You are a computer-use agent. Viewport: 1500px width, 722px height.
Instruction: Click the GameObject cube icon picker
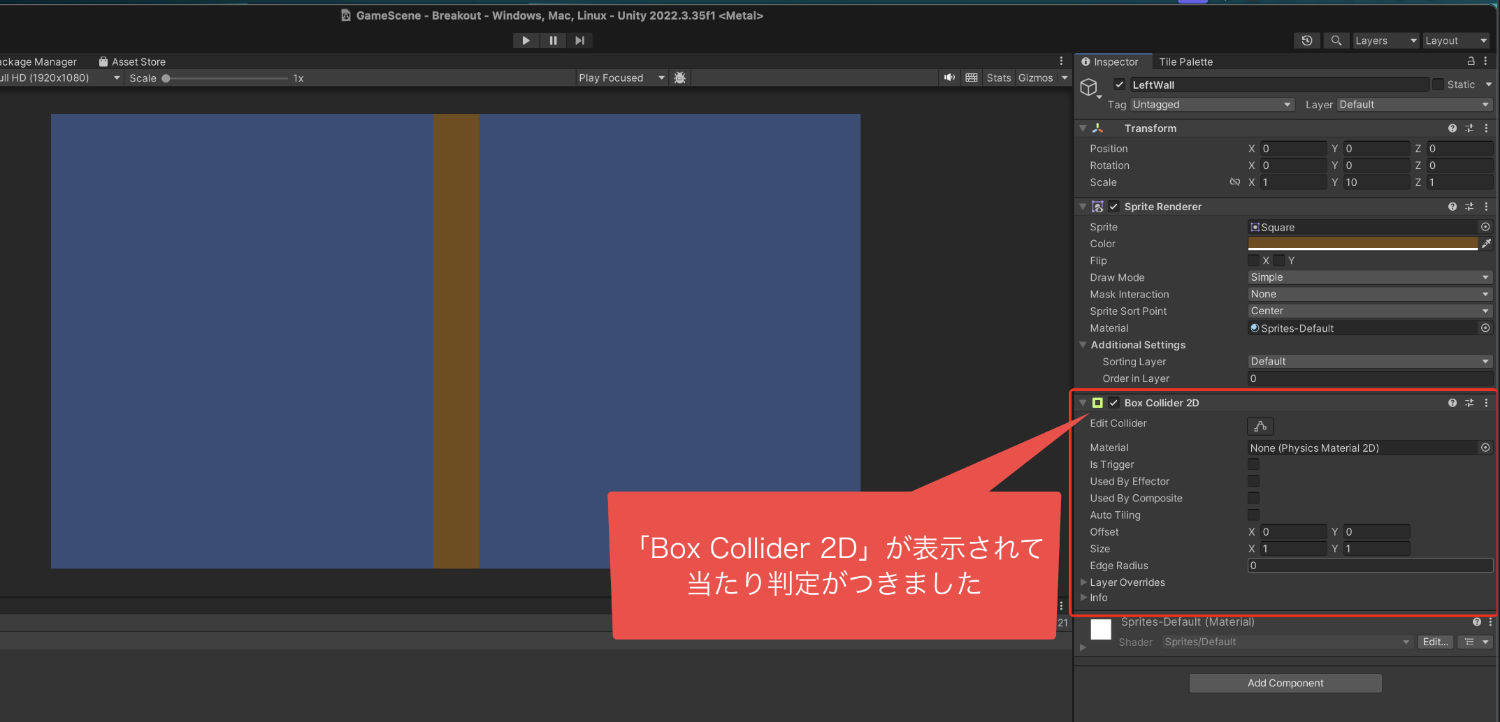point(1090,89)
